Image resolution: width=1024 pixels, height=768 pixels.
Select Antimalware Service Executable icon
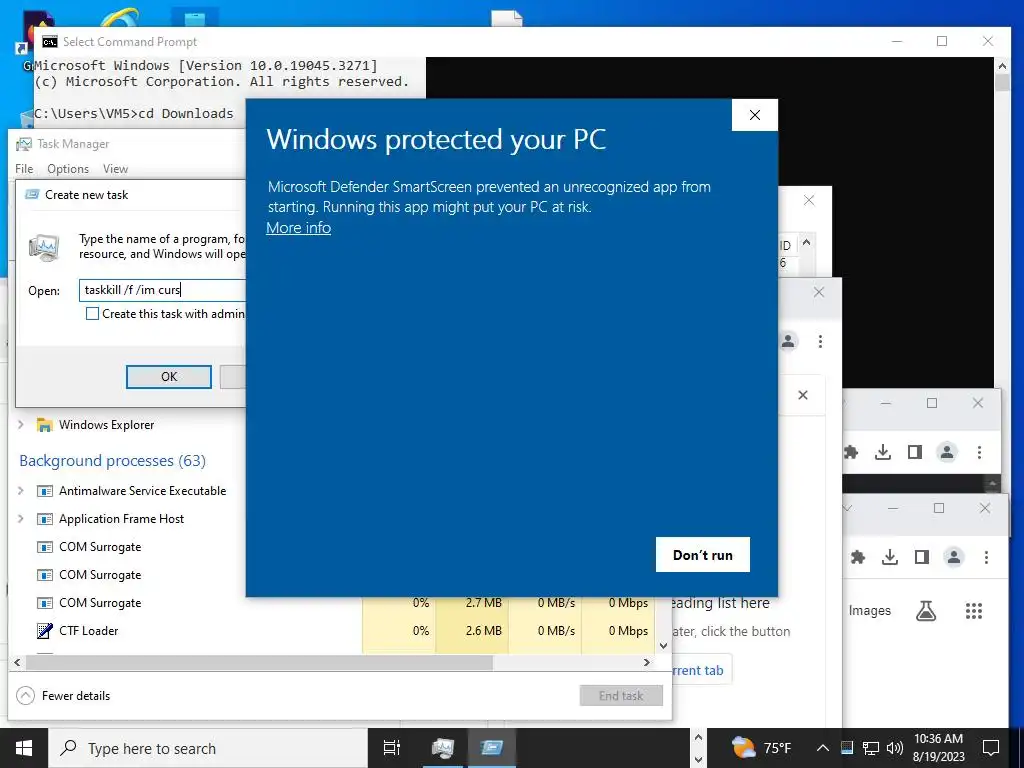pos(44,491)
